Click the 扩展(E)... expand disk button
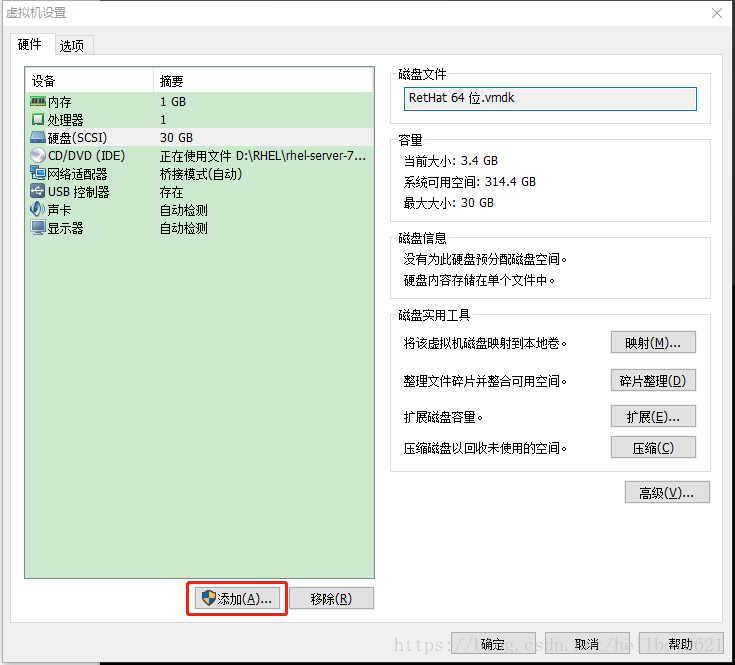The width and height of the screenshot is (735, 665). click(x=653, y=416)
